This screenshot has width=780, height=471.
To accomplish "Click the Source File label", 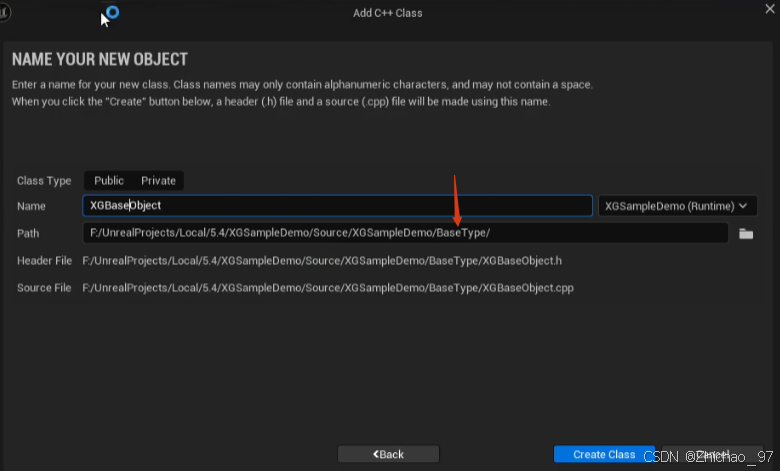I will click(44, 288).
